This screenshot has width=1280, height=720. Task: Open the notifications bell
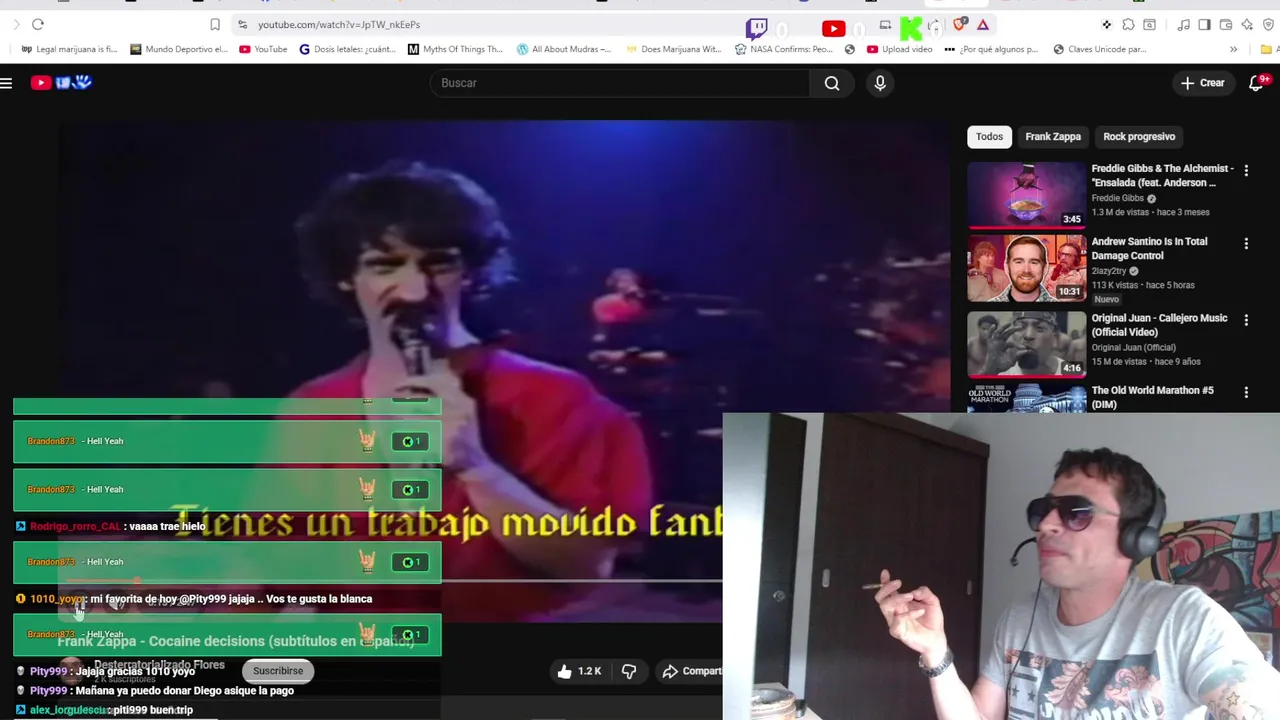(1257, 83)
